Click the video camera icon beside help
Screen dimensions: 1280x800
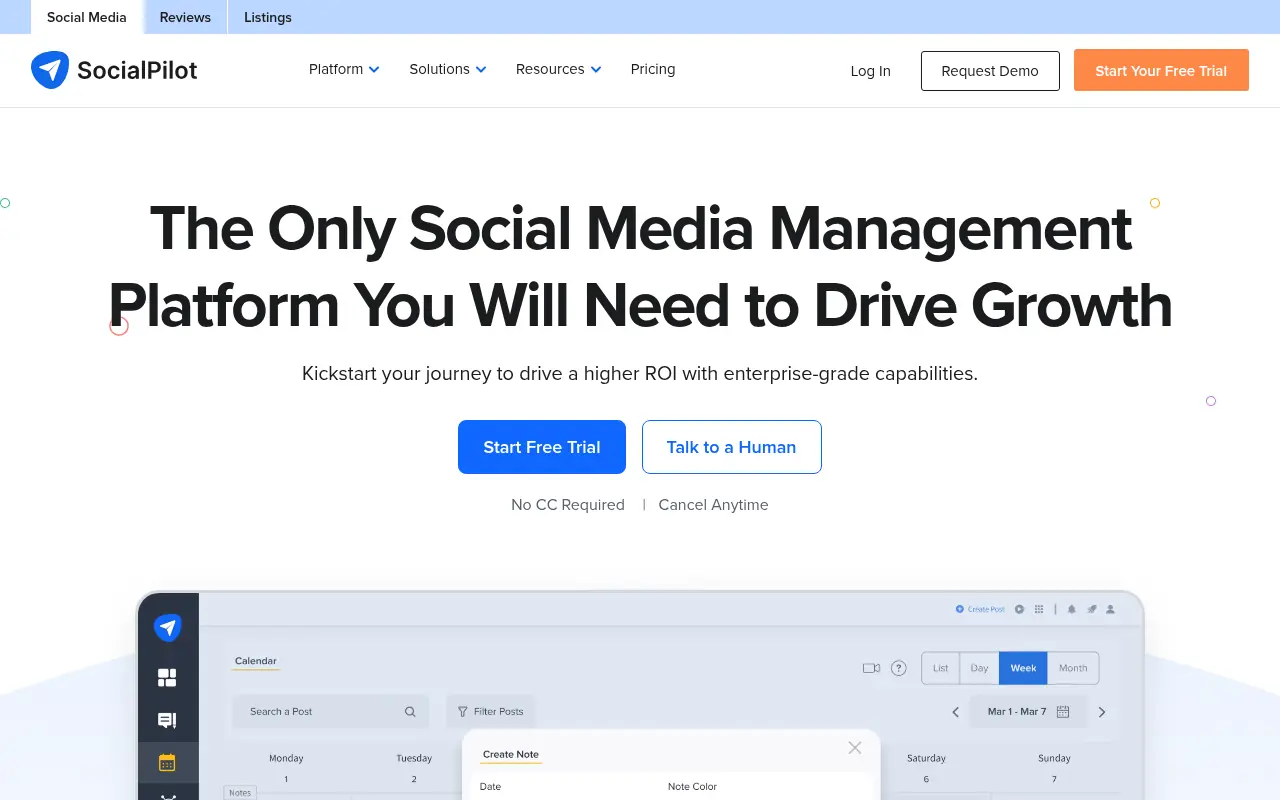870,668
